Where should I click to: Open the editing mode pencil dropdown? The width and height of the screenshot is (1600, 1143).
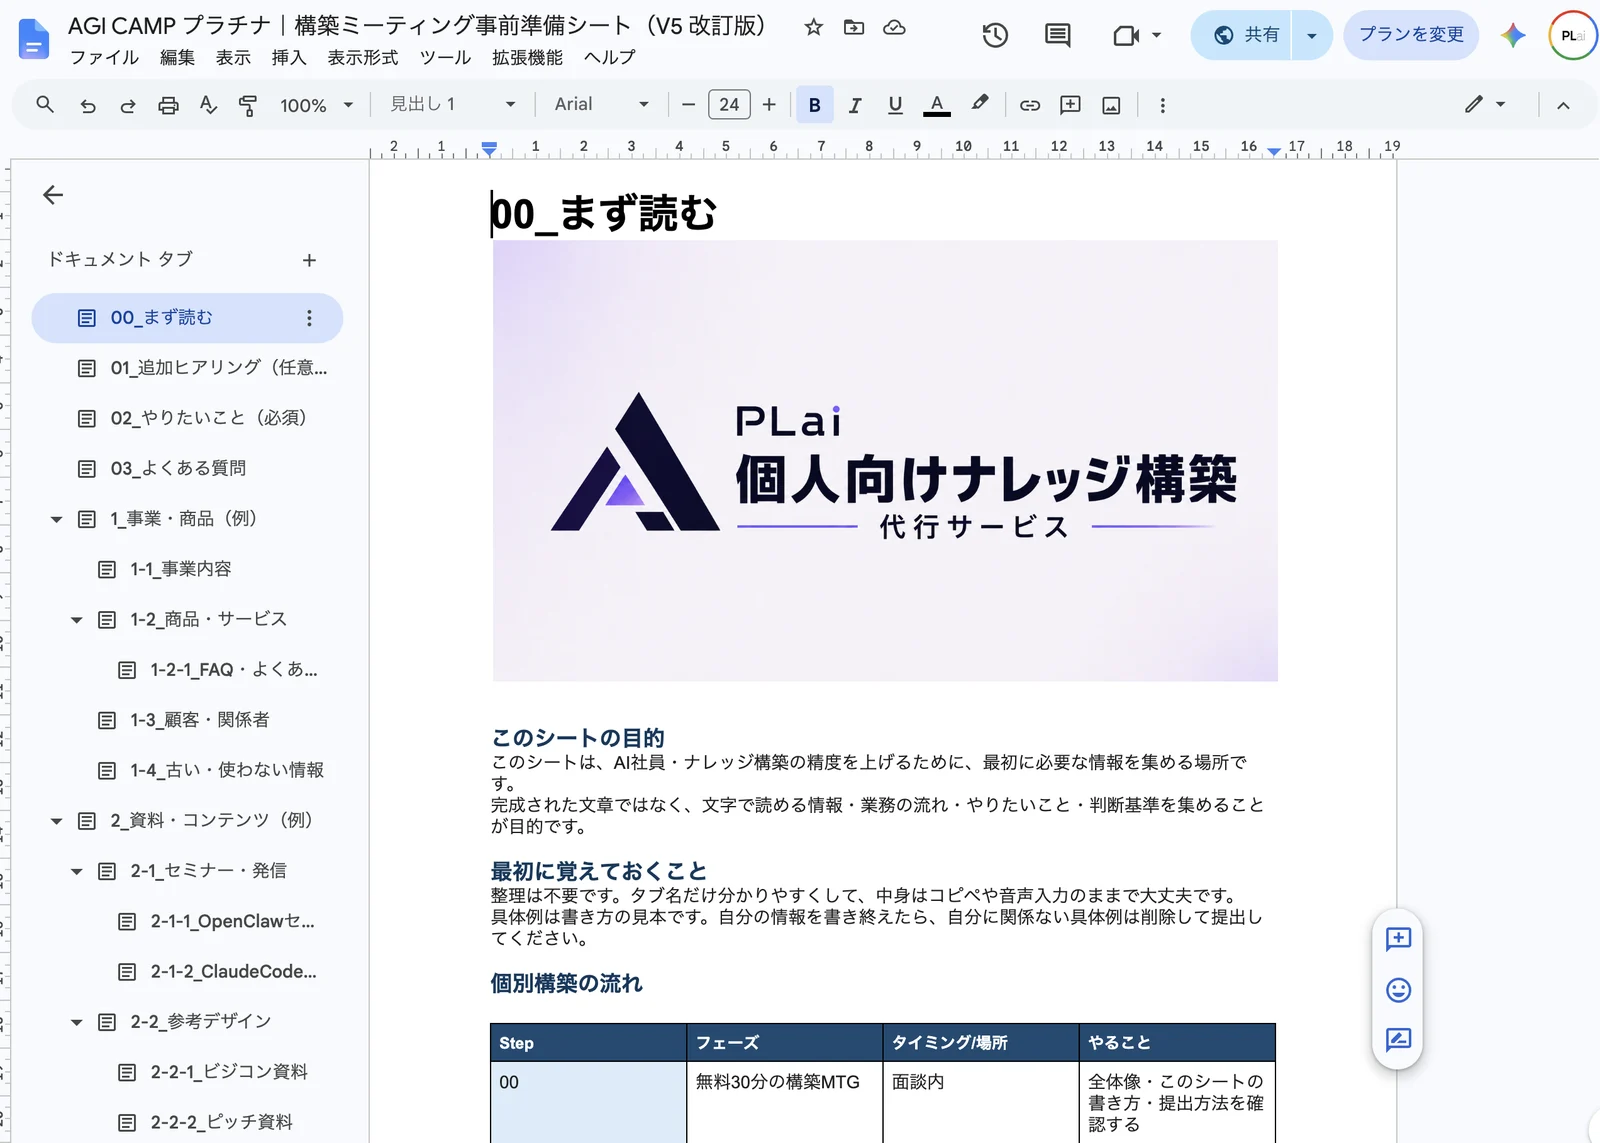pyautogui.click(x=1484, y=104)
